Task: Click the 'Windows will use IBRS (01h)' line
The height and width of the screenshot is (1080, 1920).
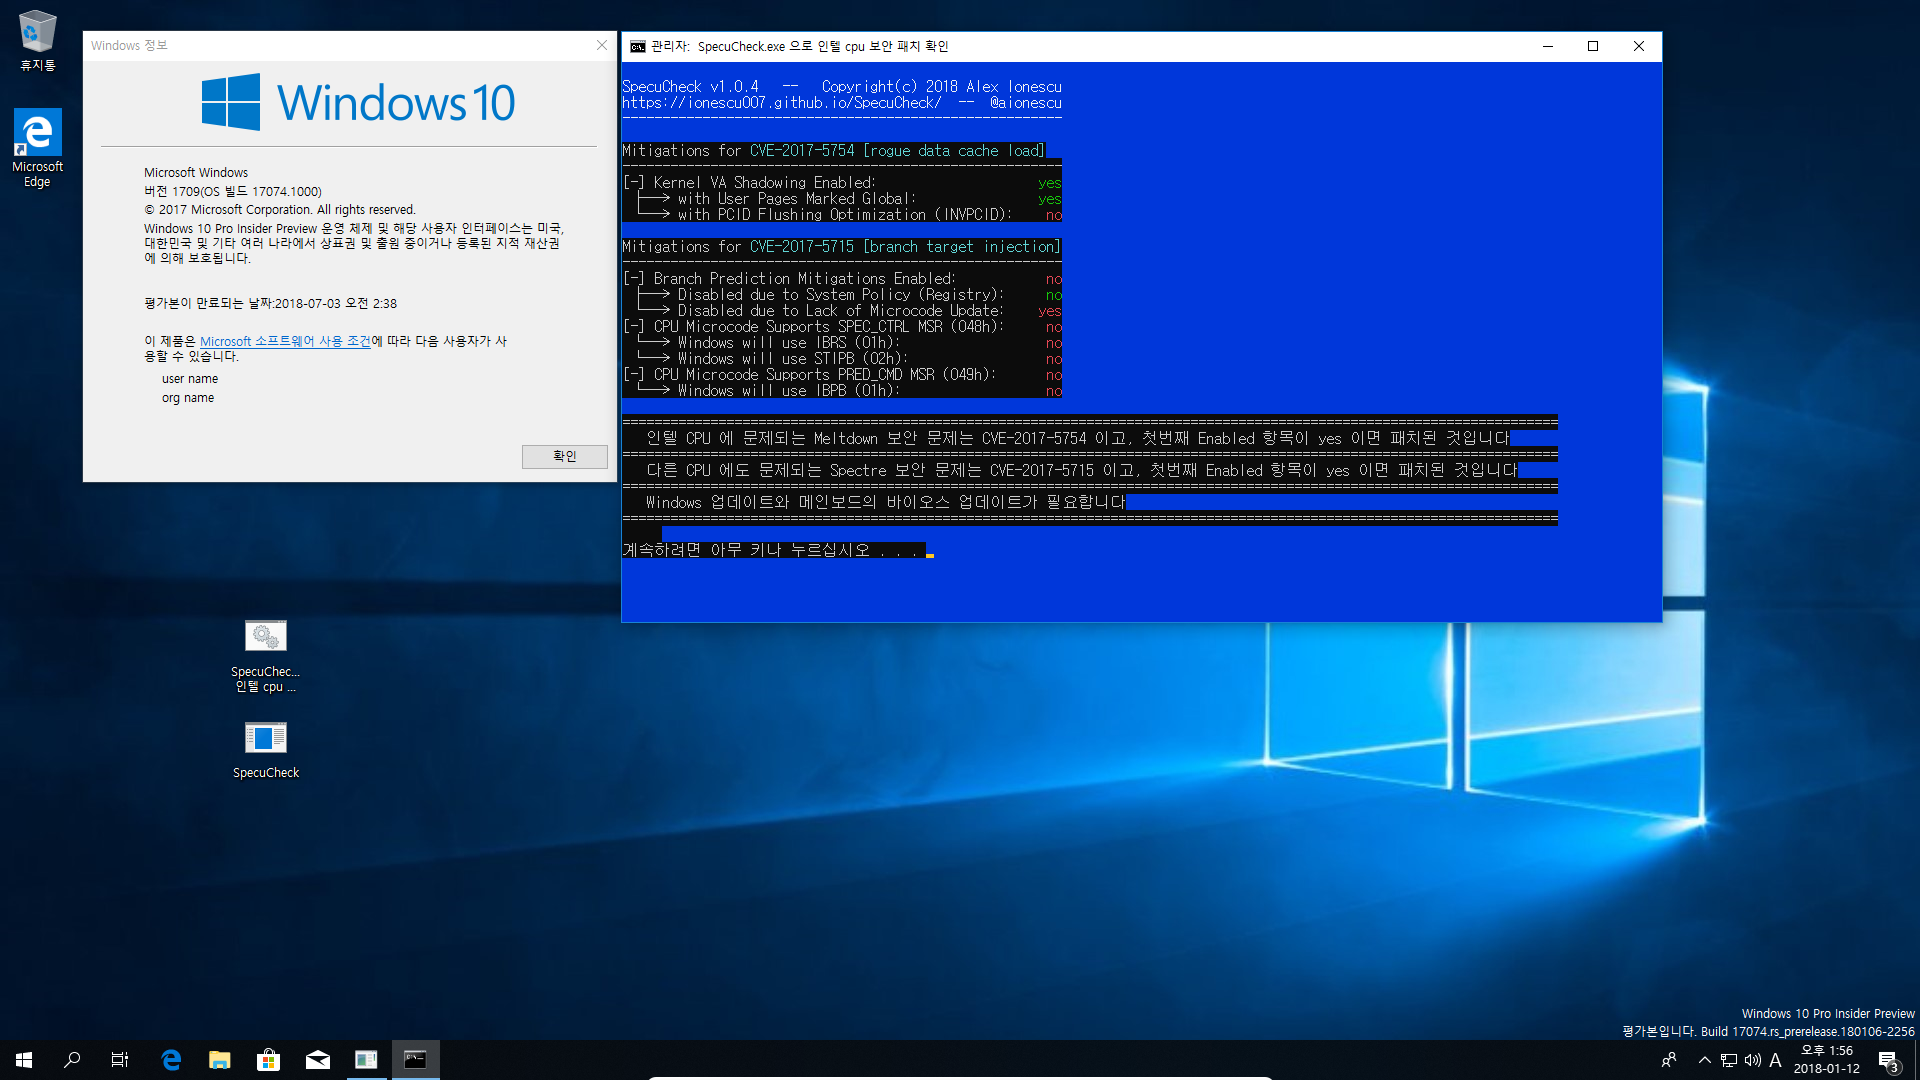Action: pos(842,342)
